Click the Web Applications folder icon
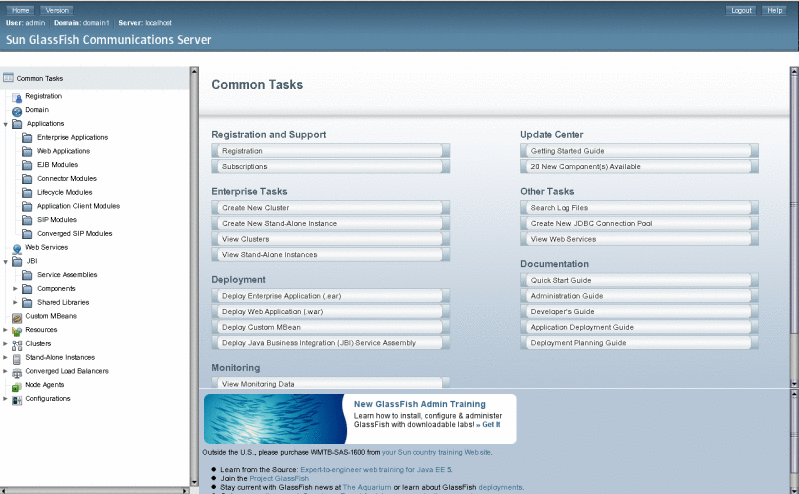The image size is (799, 494). pos(27,151)
